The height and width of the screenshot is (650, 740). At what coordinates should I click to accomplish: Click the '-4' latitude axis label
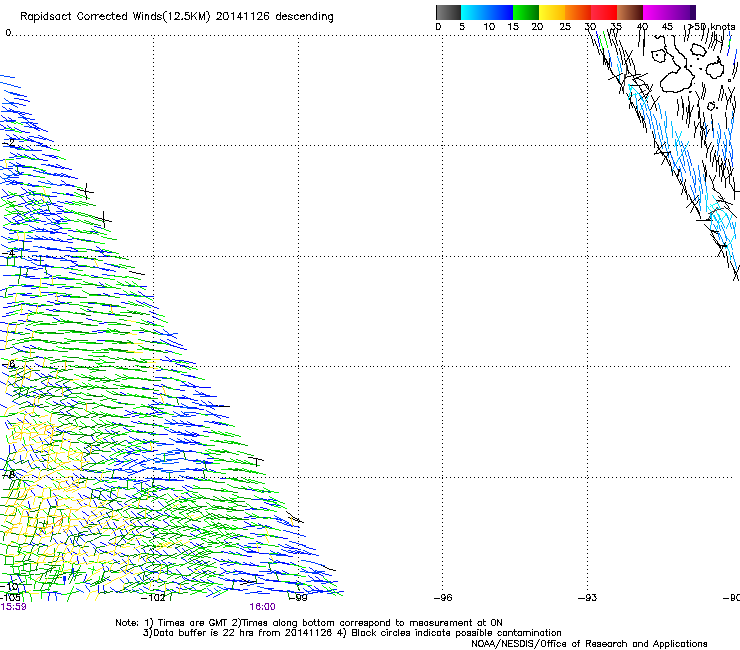[x=9, y=253]
